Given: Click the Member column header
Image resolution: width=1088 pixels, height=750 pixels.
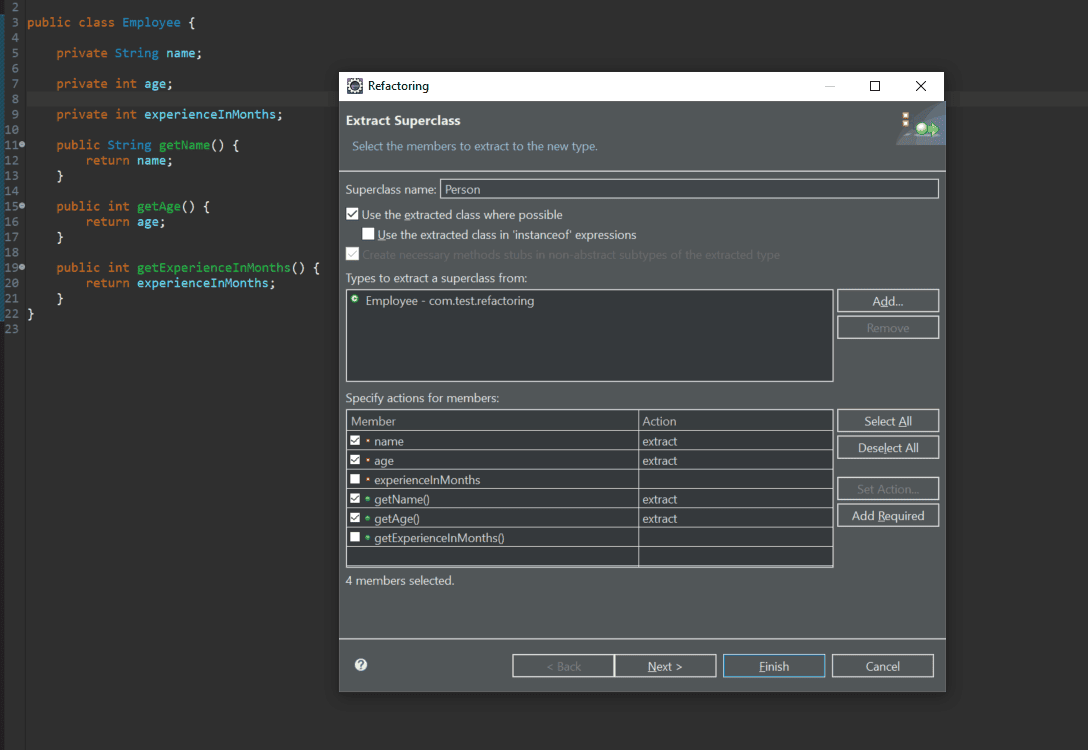Looking at the screenshot, I should click(492, 420).
